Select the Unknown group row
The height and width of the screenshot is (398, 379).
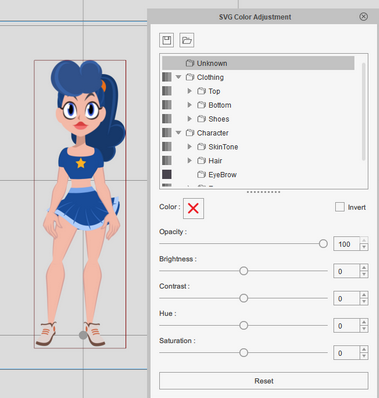[258, 63]
